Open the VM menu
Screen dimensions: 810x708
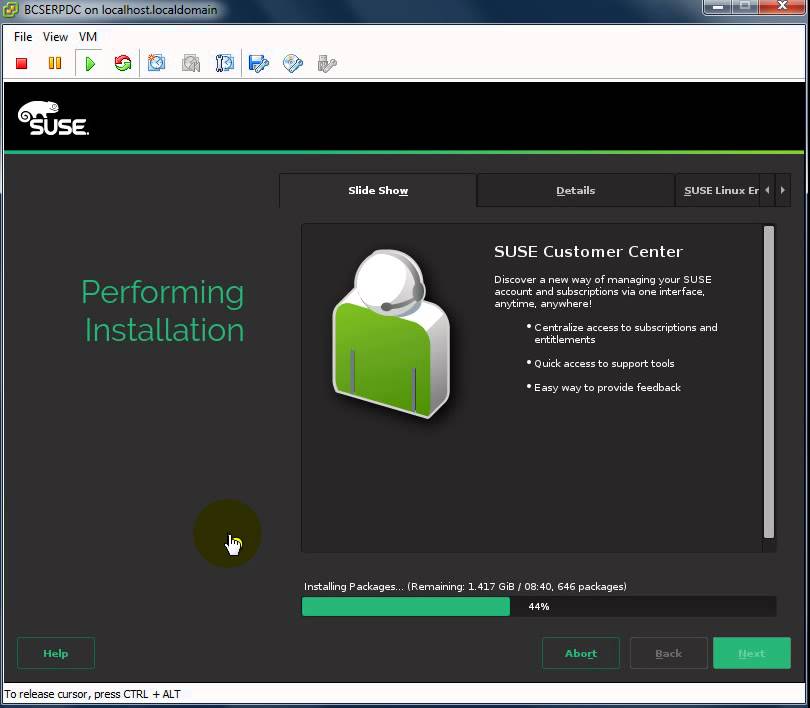[x=88, y=37]
